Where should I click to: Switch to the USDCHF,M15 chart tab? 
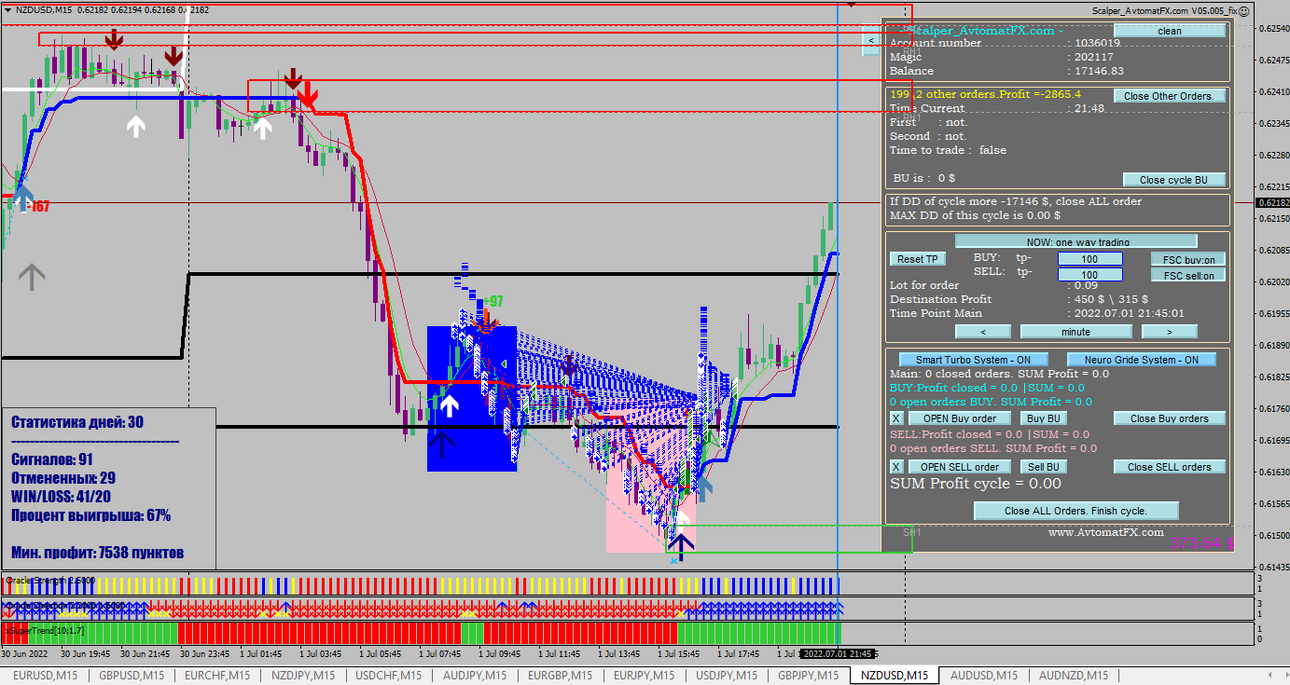[389, 676]
